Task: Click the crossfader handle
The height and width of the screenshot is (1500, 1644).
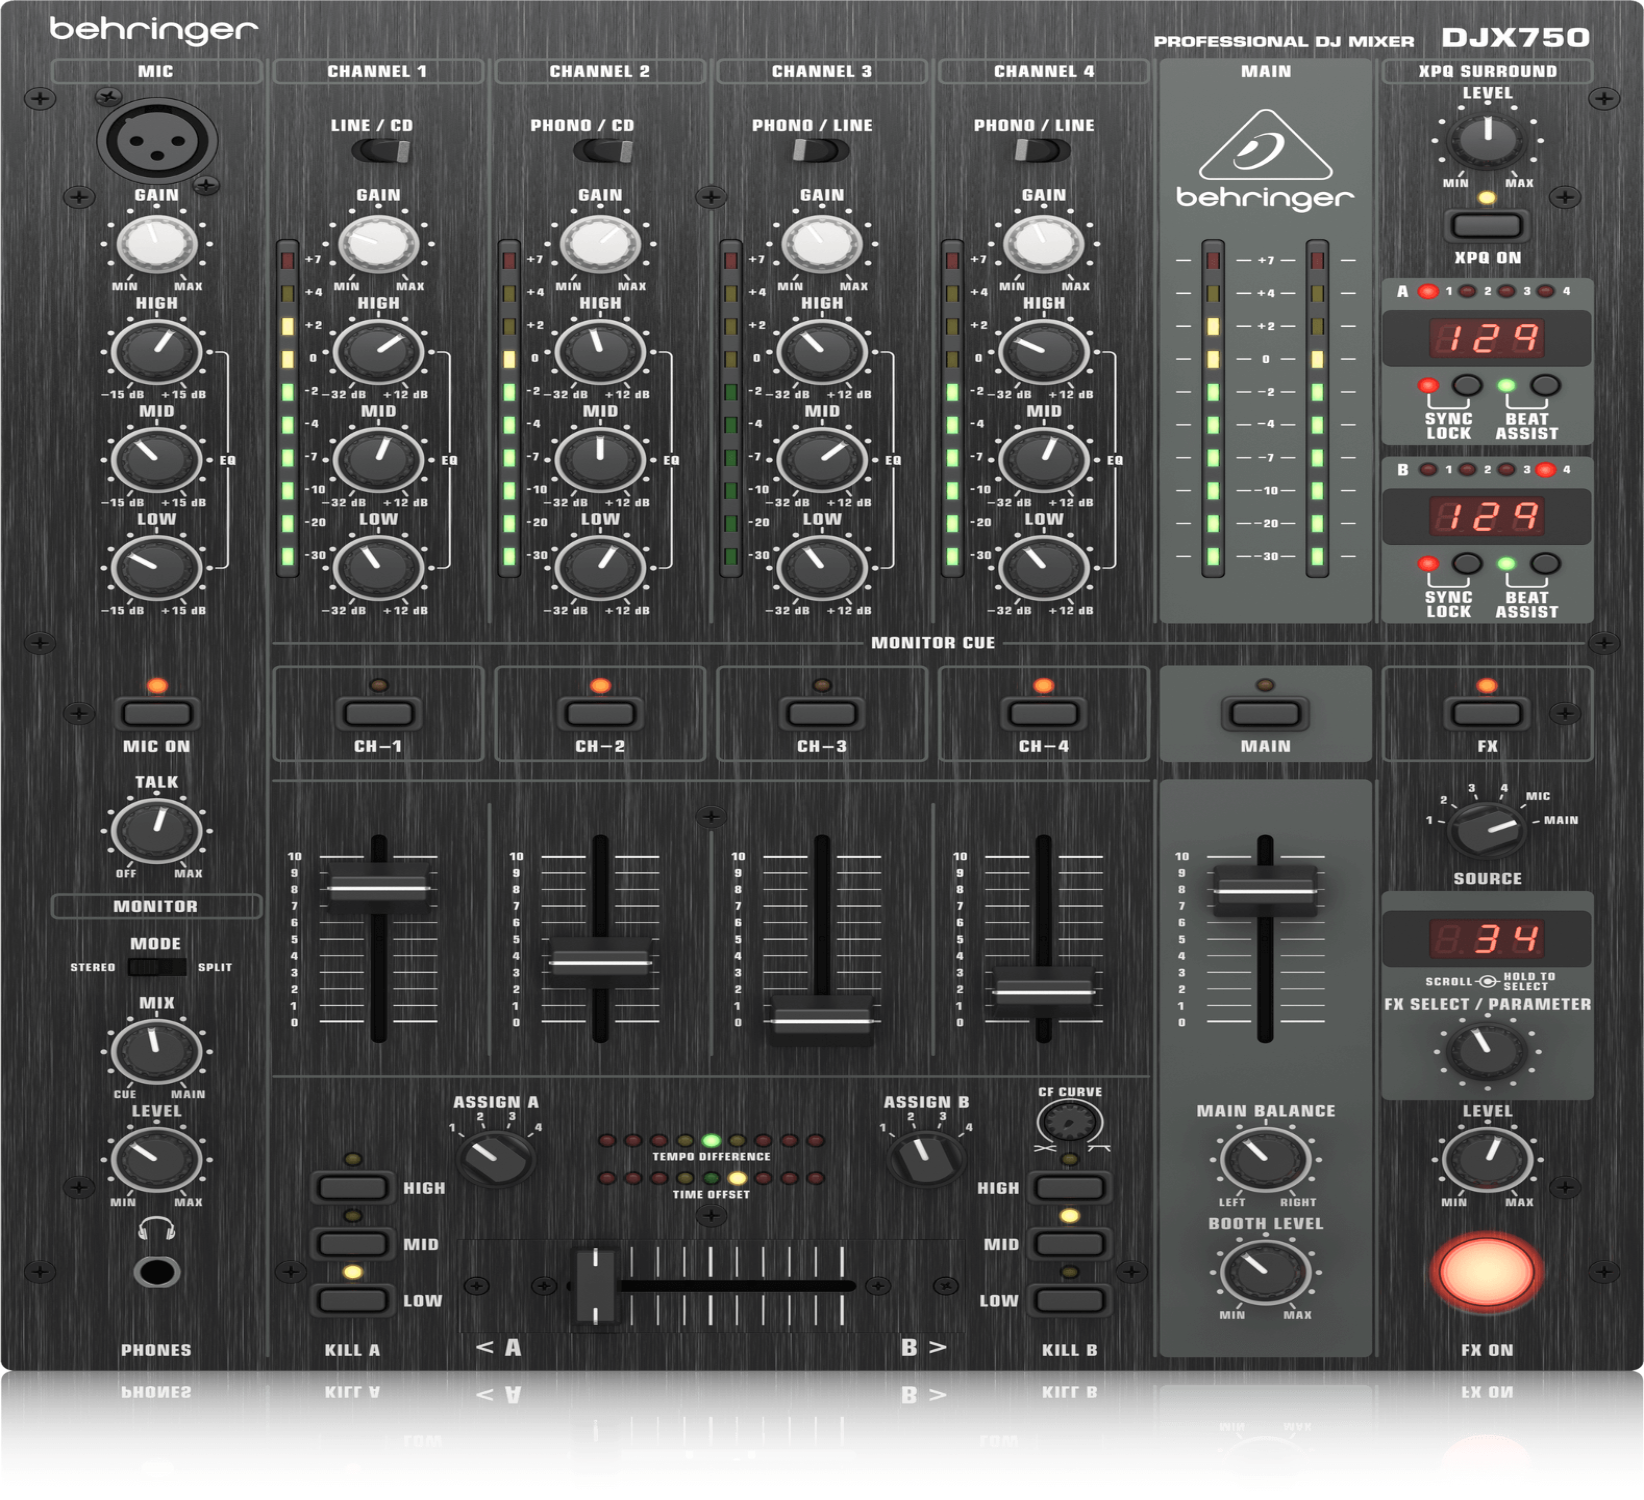Action: [x=595, y=1286]
